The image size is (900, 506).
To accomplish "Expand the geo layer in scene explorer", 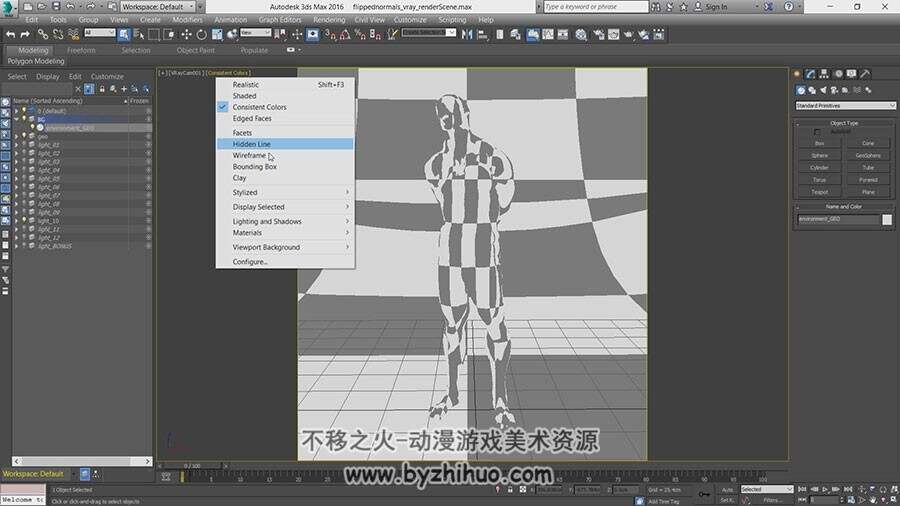I will [17, 136].
